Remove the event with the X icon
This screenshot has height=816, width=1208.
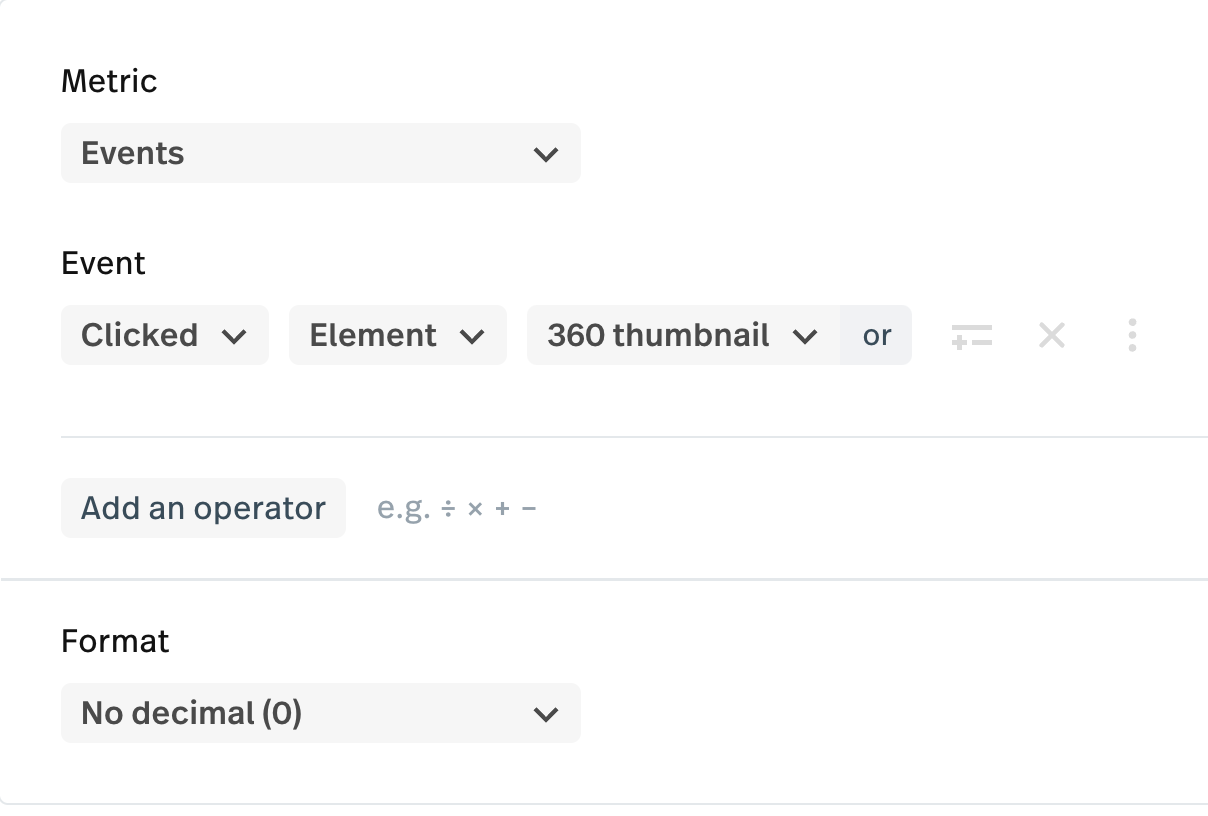pos(1051,335)
